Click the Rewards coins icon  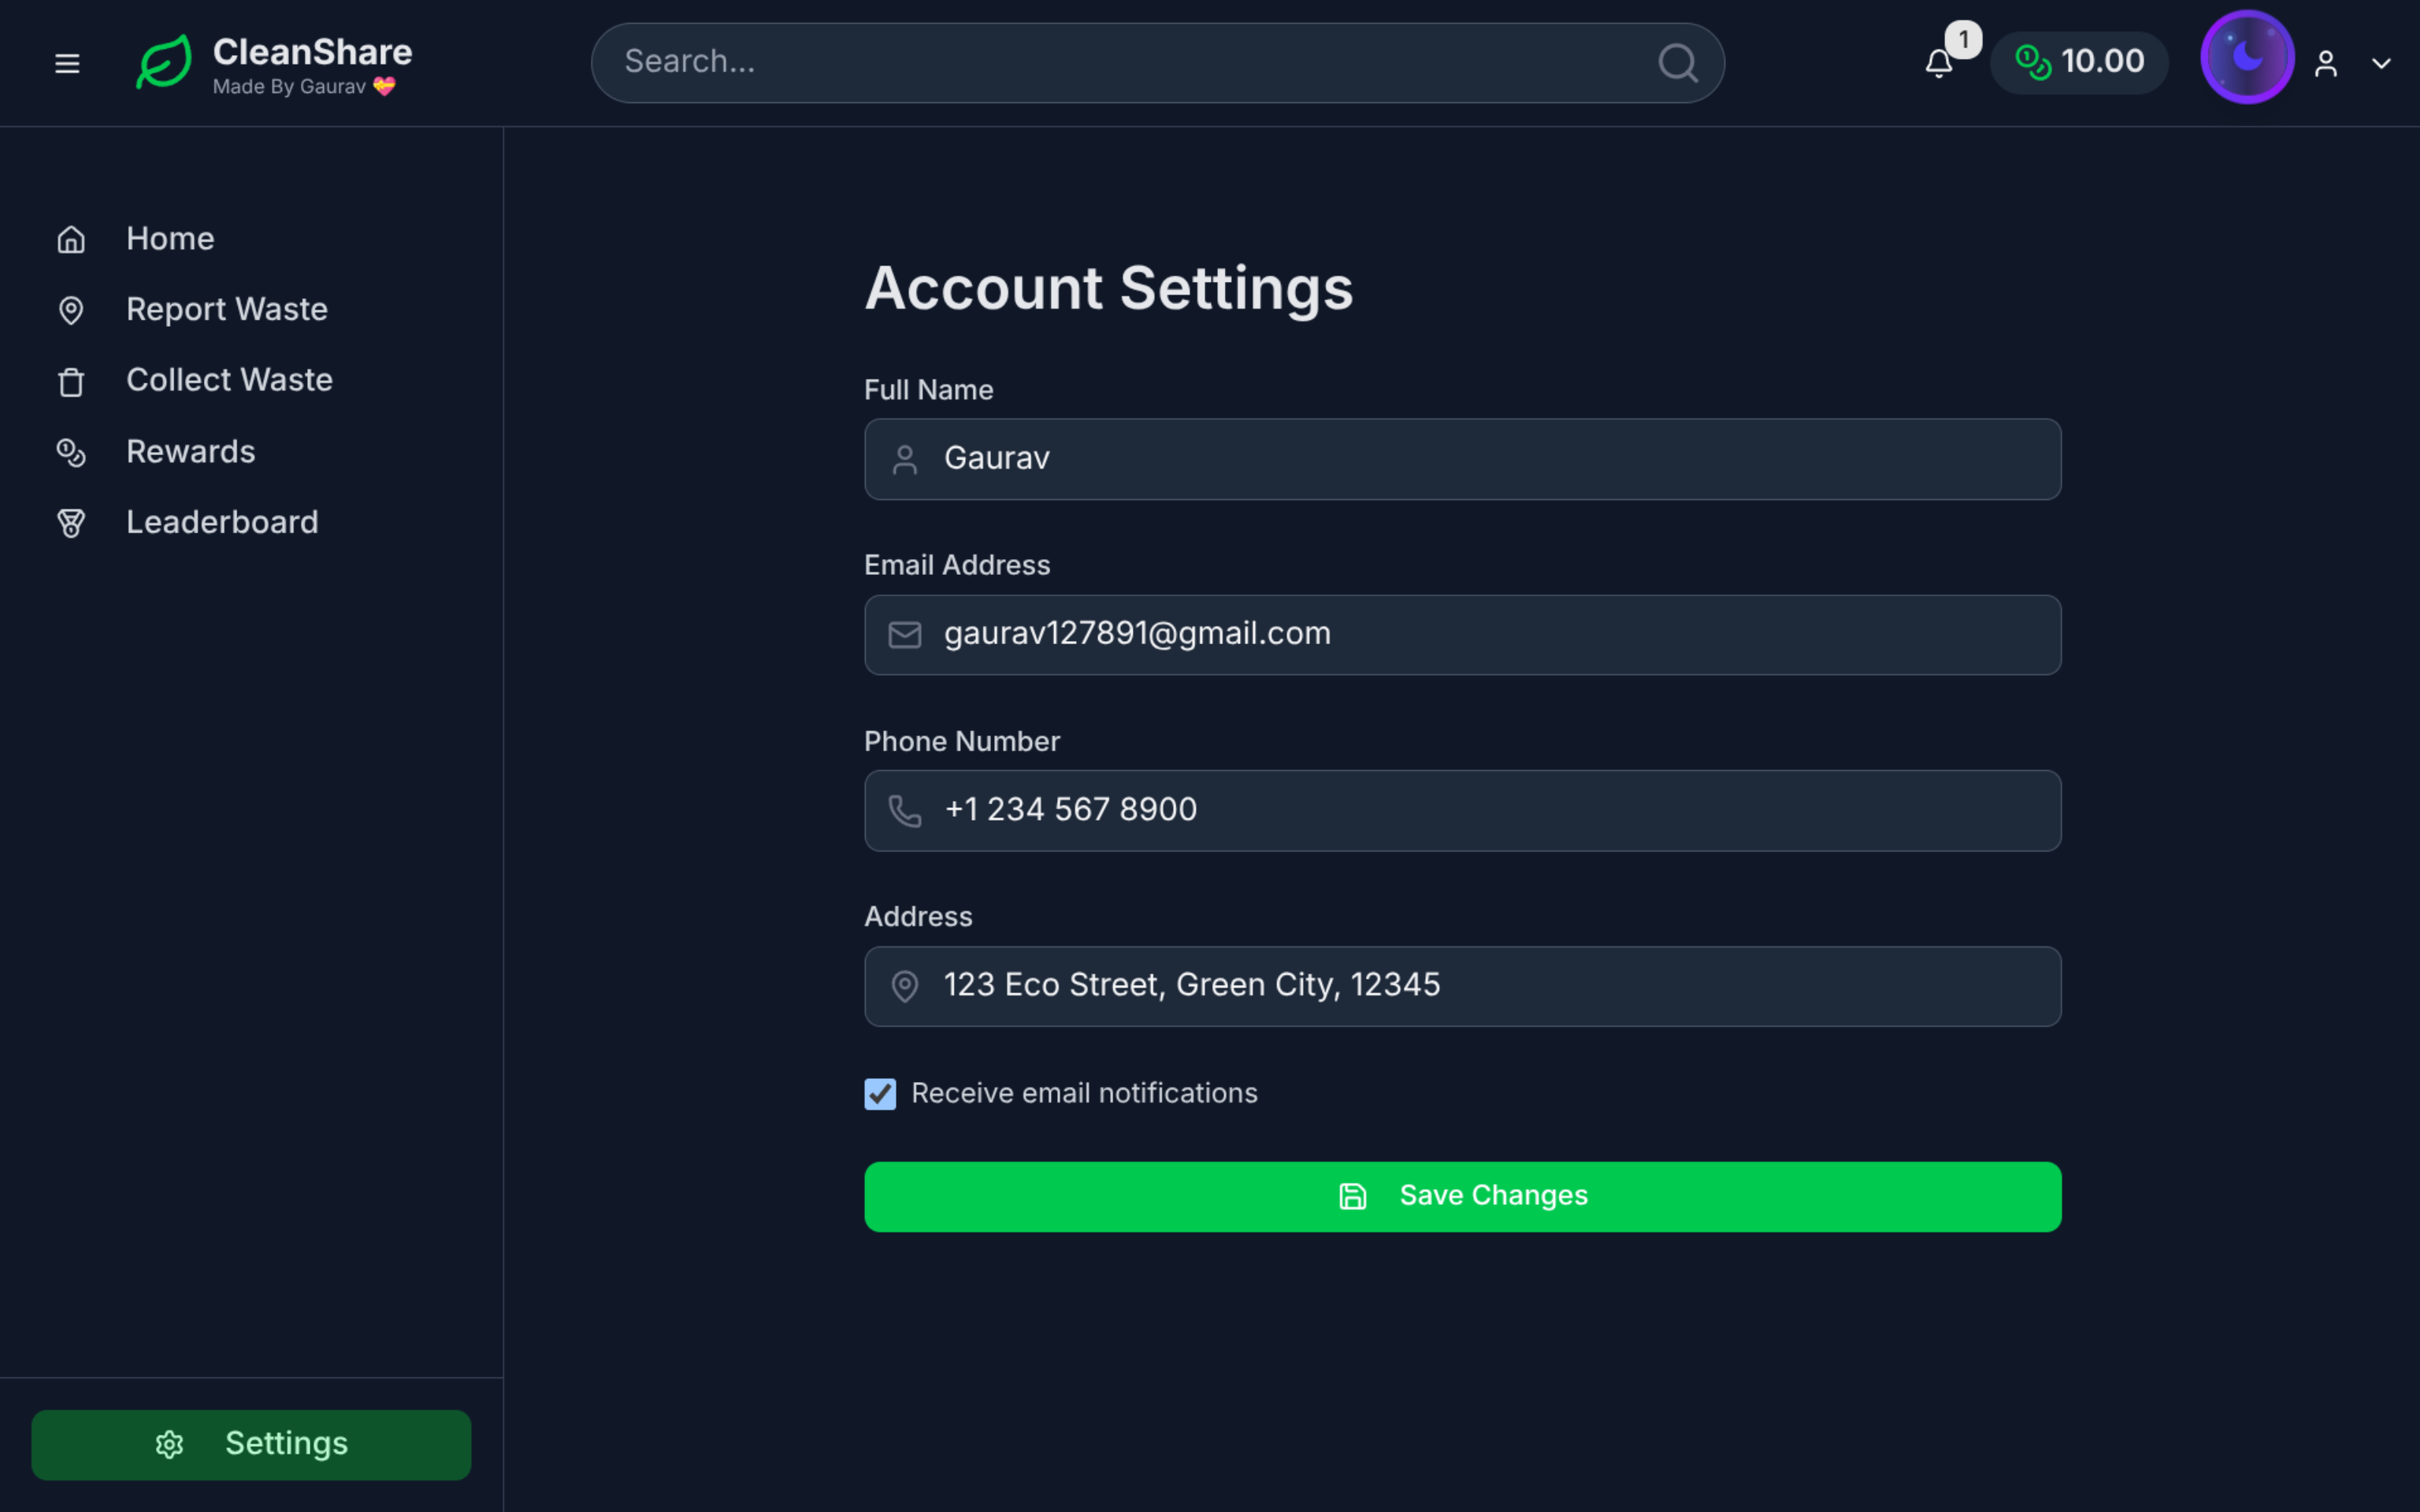71,453
